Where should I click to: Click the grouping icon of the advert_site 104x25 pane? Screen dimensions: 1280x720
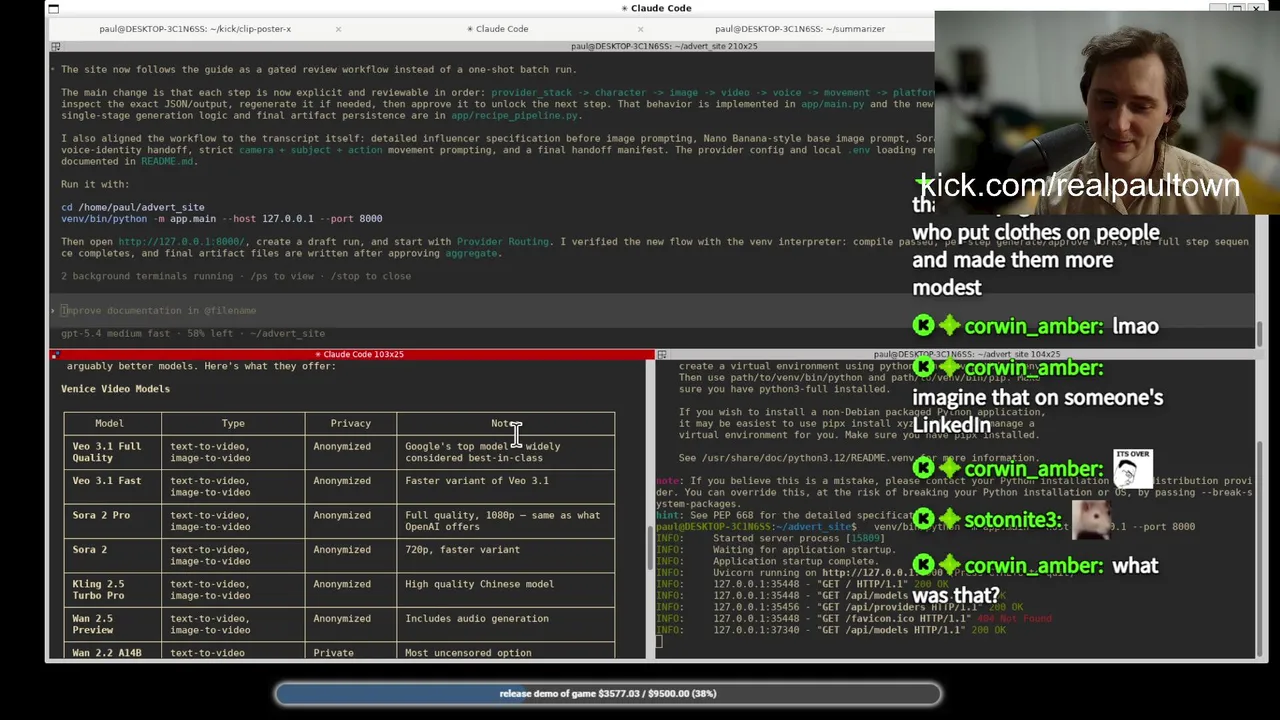[x=661, y=354]
